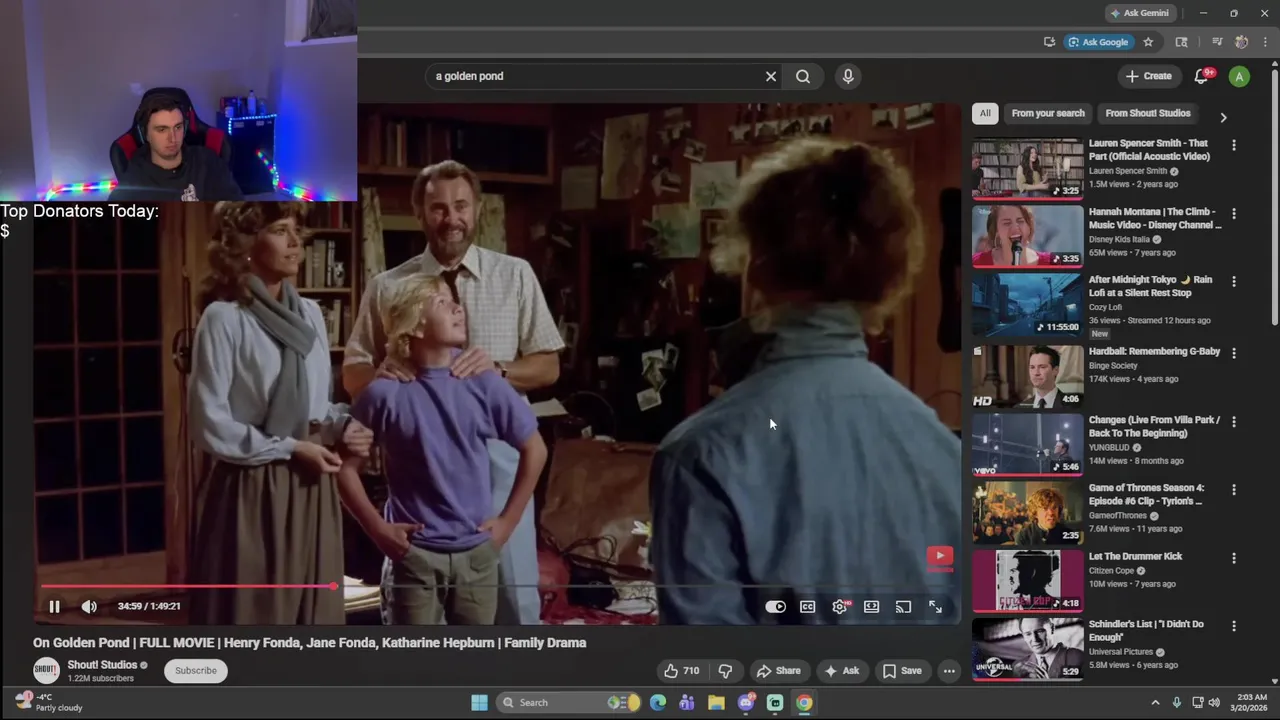1280x720 pixels.
Task: Open the Create menu
Action: pyautogui.click(x=1148, y=76)
